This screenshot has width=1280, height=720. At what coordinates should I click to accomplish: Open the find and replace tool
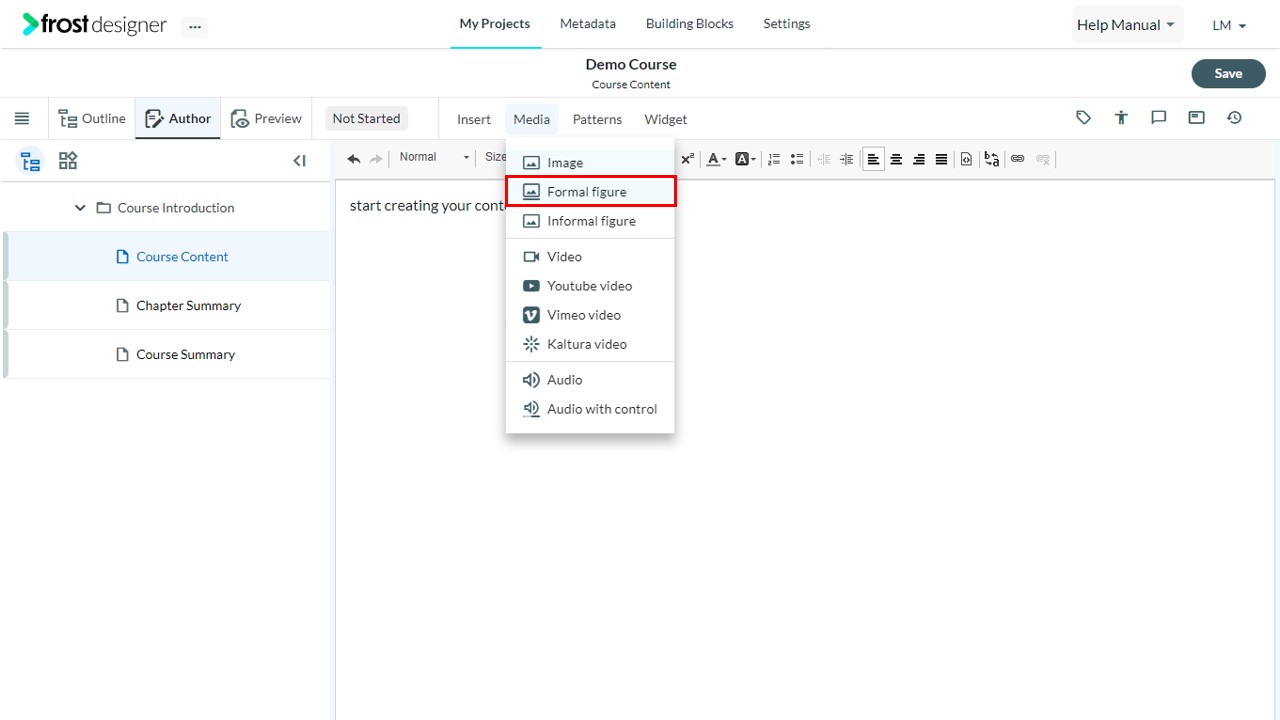pyautogui.click(x=992, y=158)
